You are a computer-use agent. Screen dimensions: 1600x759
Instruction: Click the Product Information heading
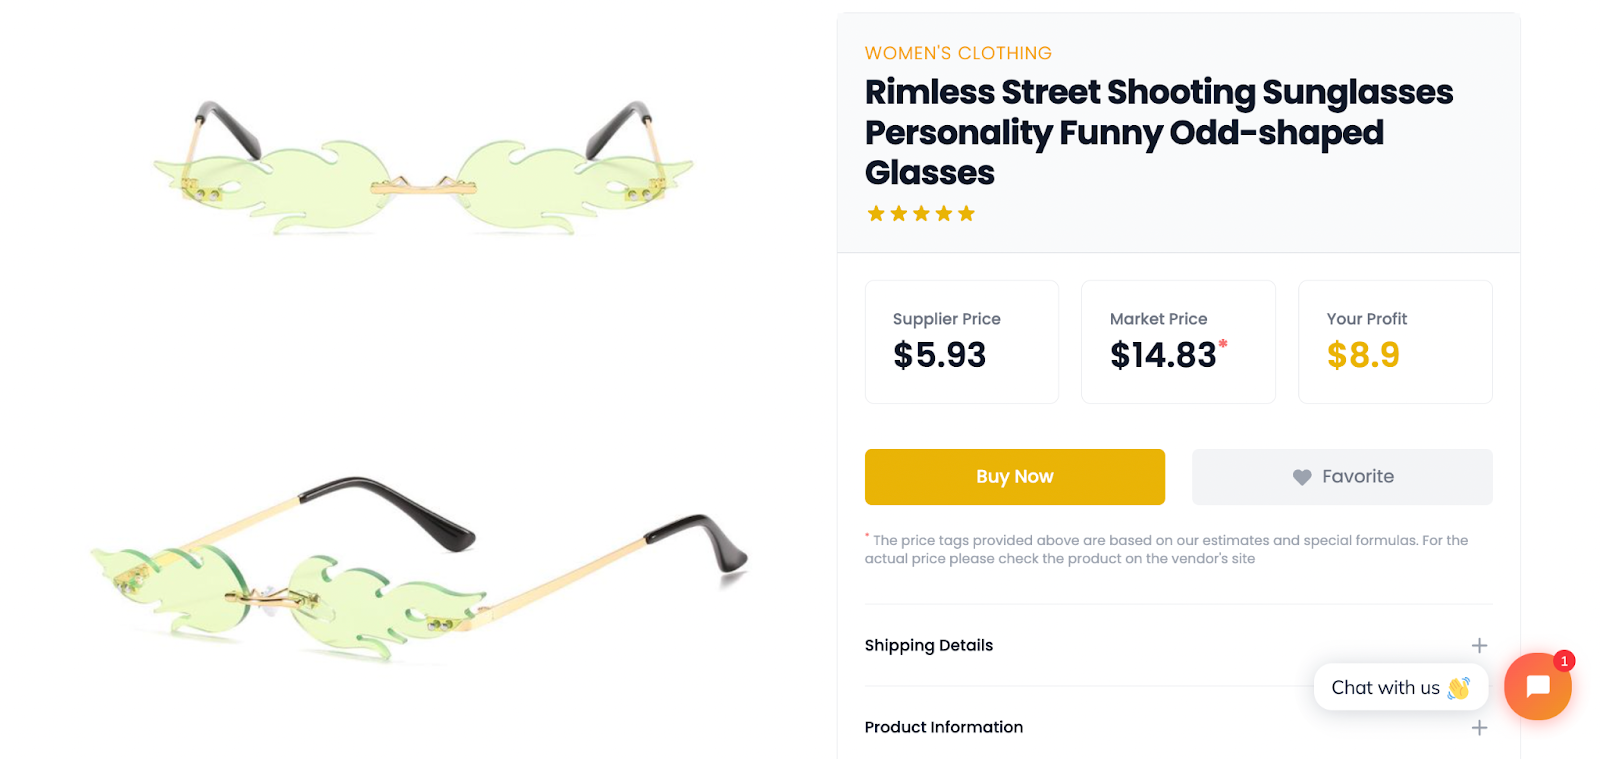(943, 727)
